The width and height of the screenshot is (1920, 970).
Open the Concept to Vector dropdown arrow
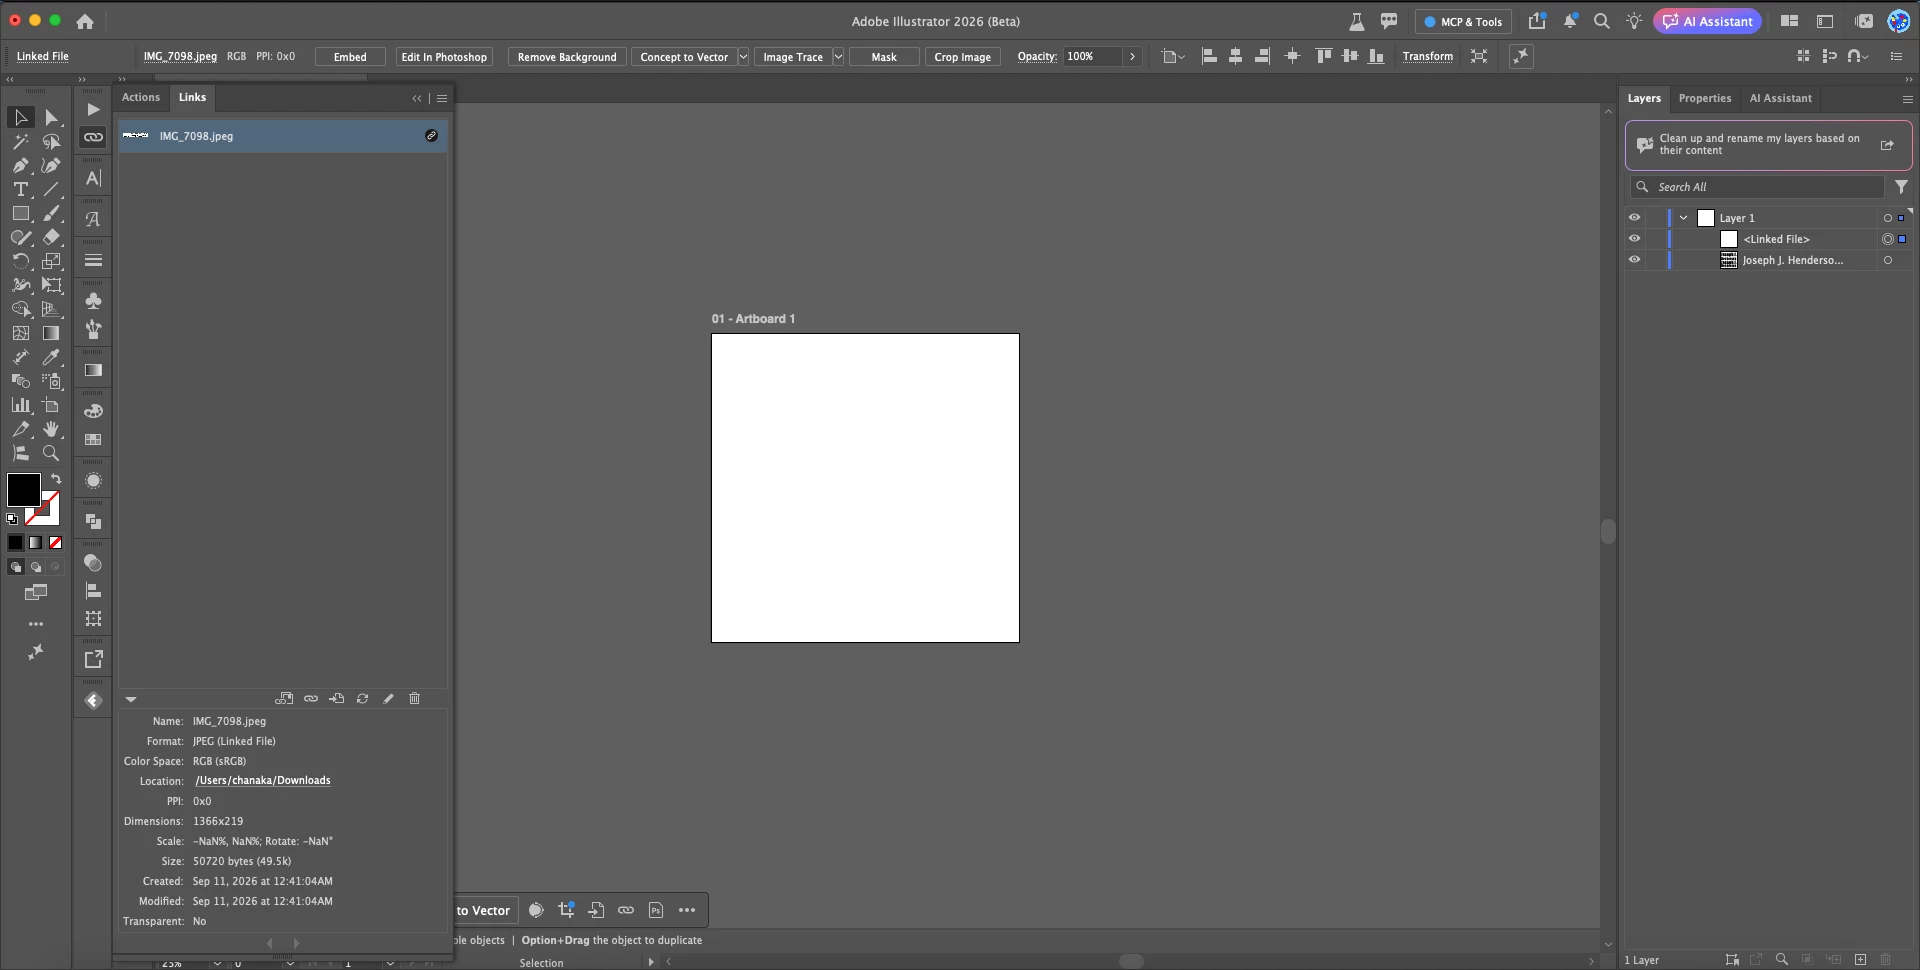pyautogui.click(x=743, y=57)
